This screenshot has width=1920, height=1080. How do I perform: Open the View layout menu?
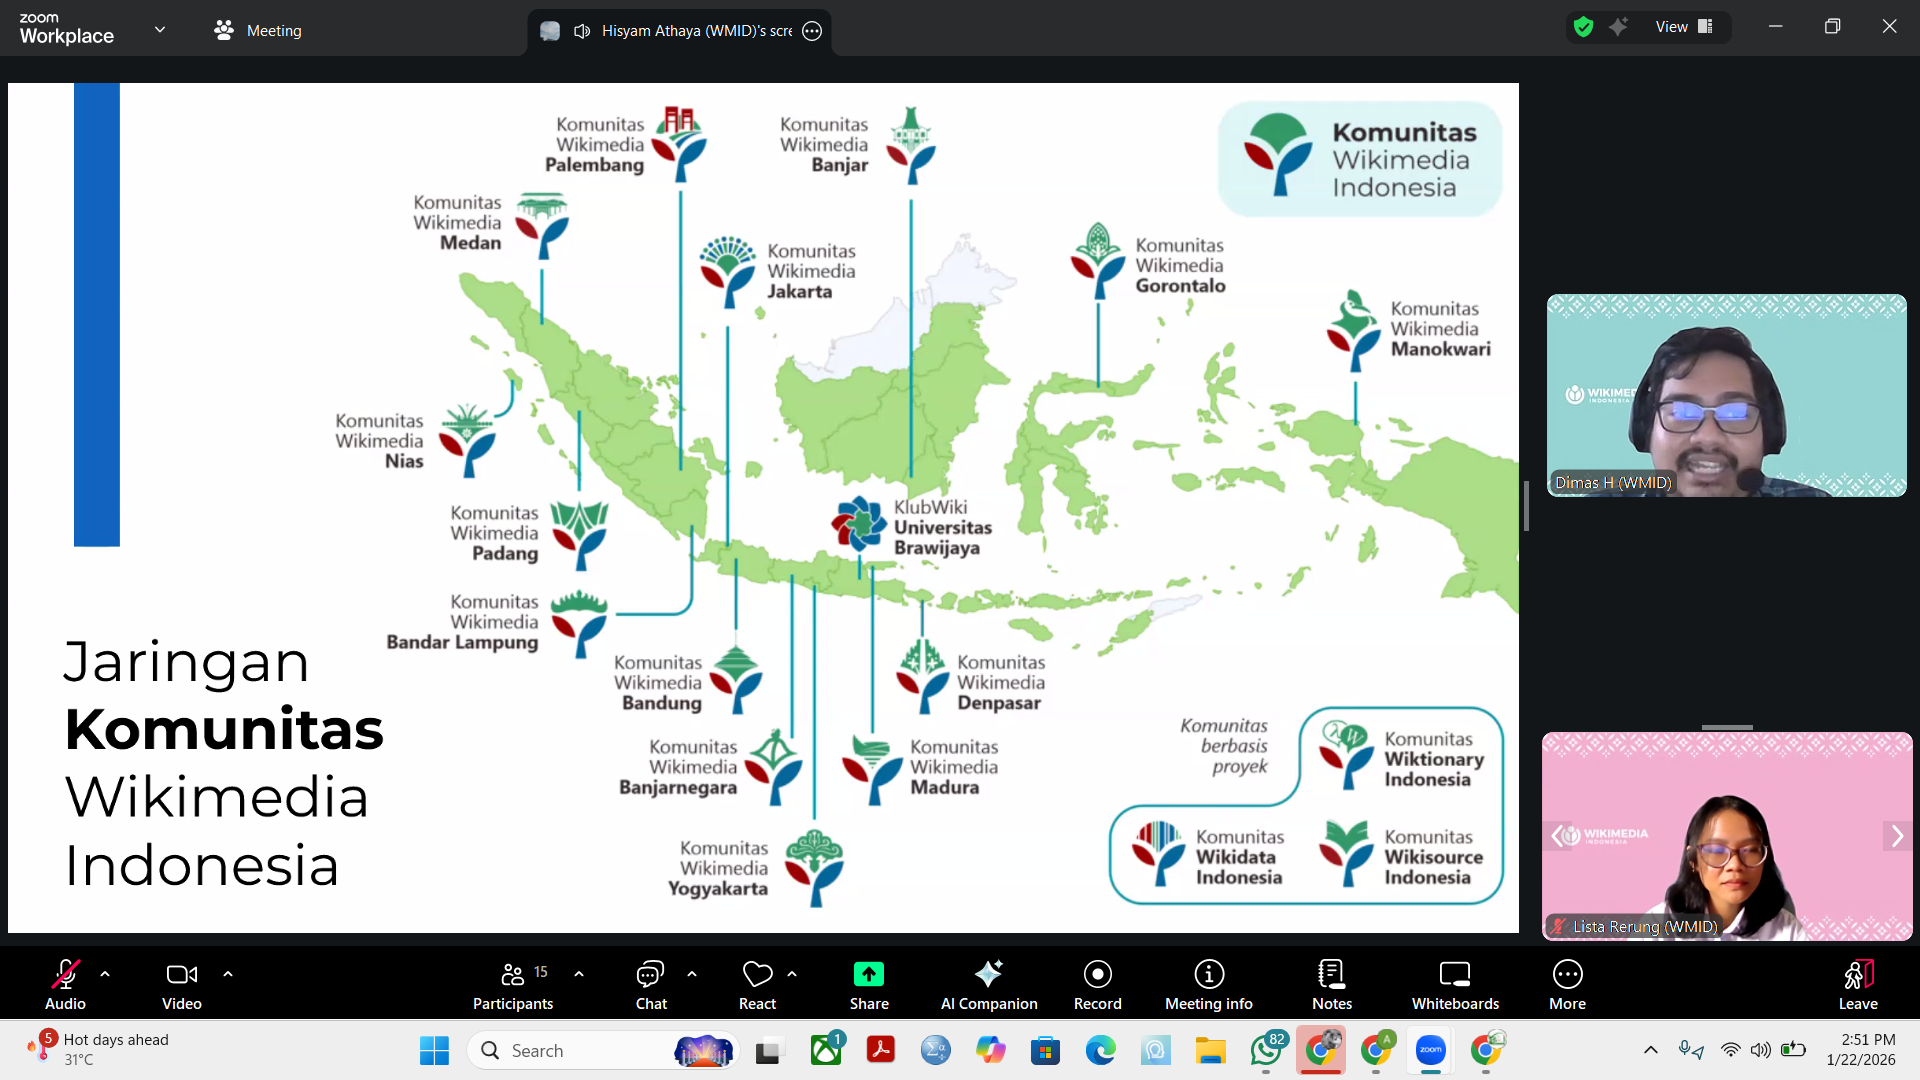tap(1683, 27)
